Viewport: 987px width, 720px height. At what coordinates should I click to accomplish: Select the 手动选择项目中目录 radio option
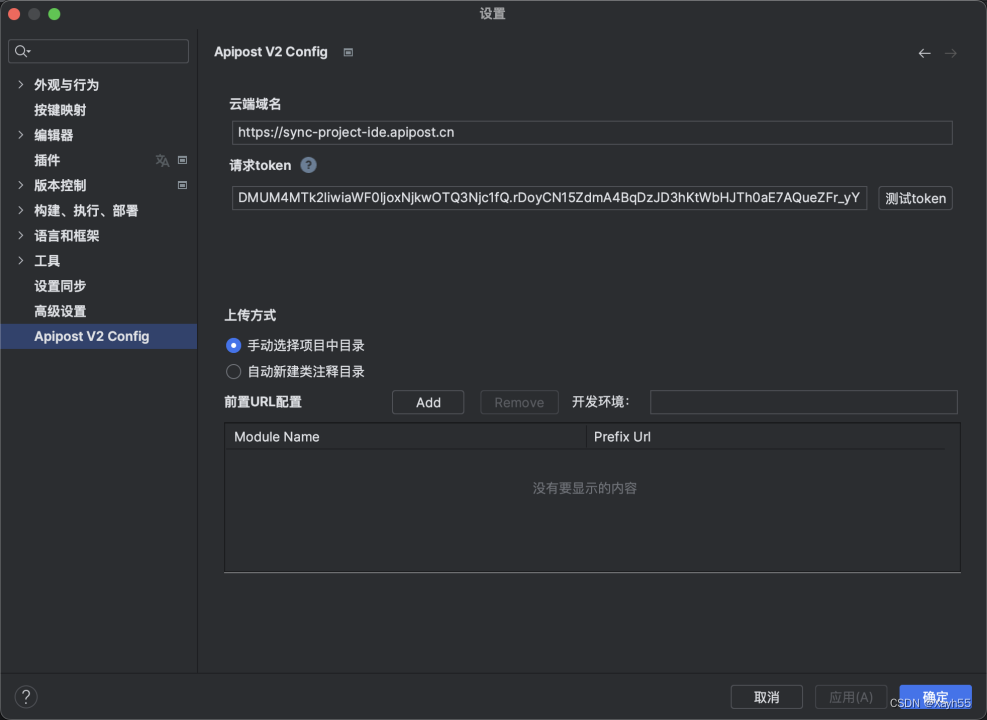click(233, 345)
